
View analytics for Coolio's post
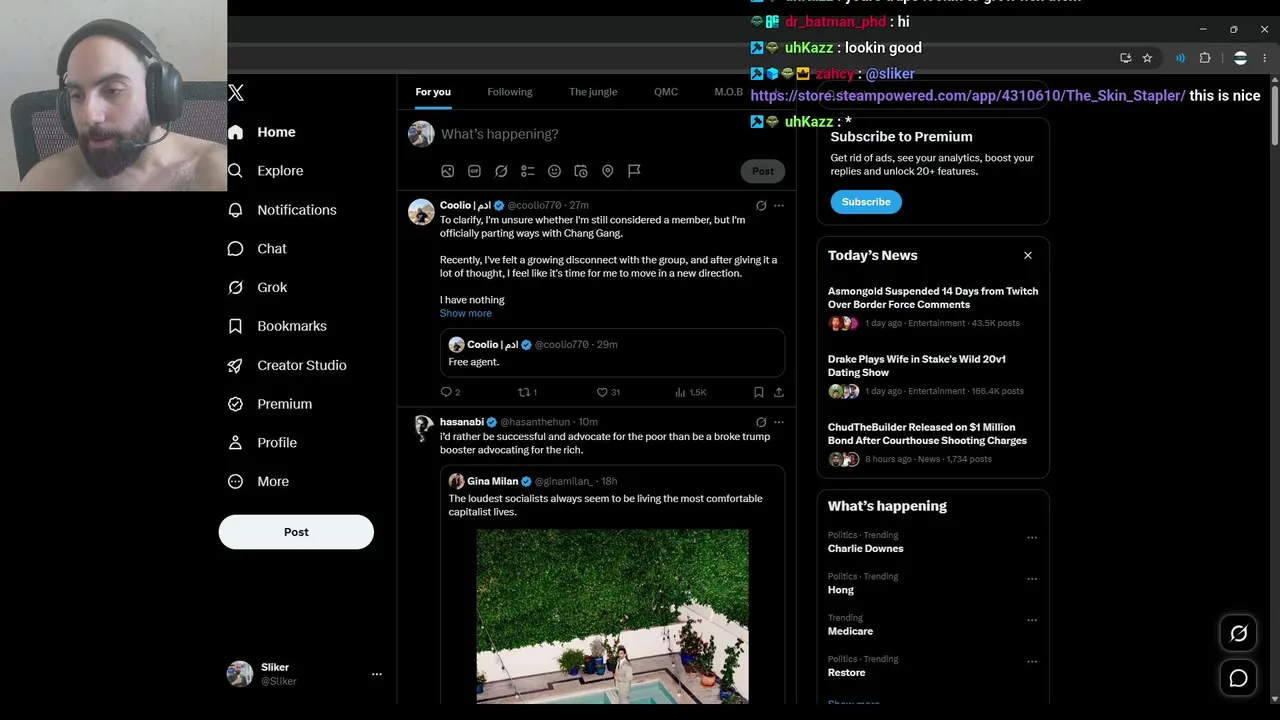[681, 392]
